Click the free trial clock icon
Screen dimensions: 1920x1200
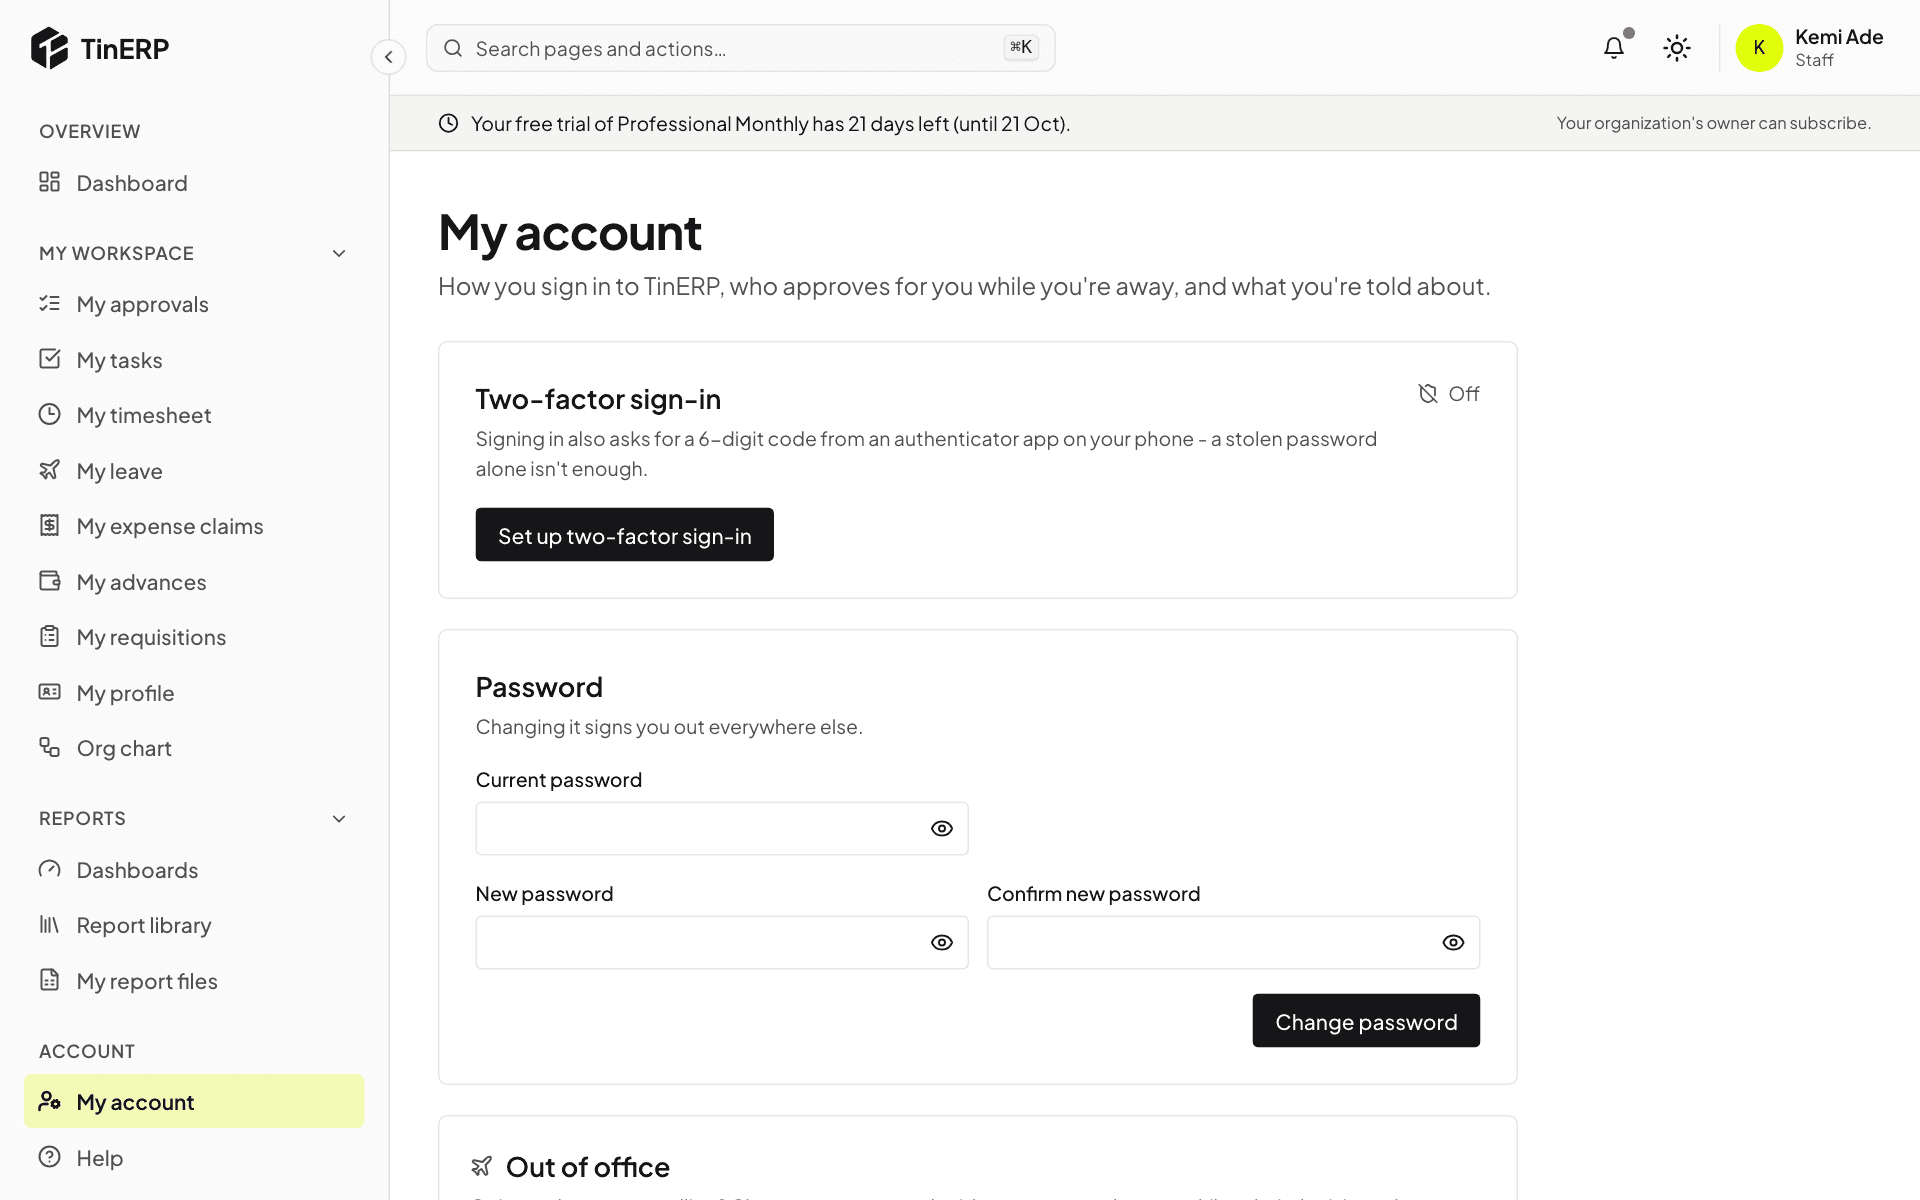pos(449,123)
